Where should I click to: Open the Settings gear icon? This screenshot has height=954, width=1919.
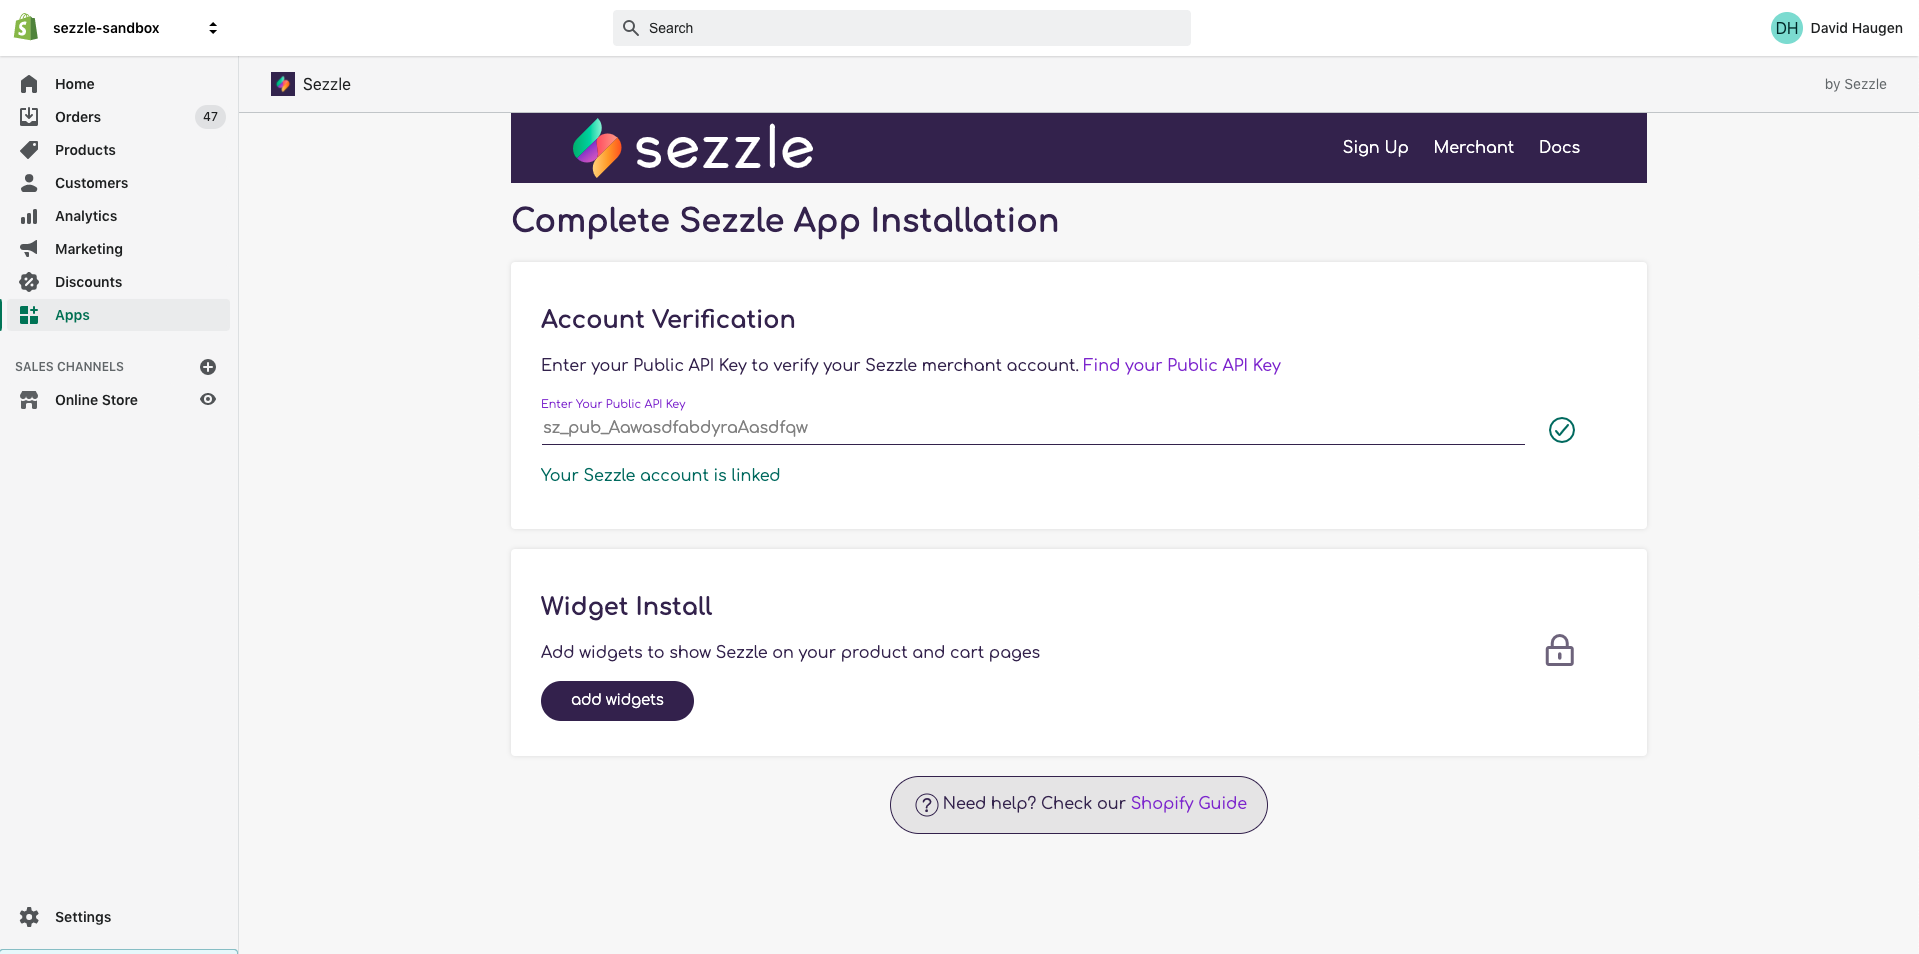coord(29,917)
